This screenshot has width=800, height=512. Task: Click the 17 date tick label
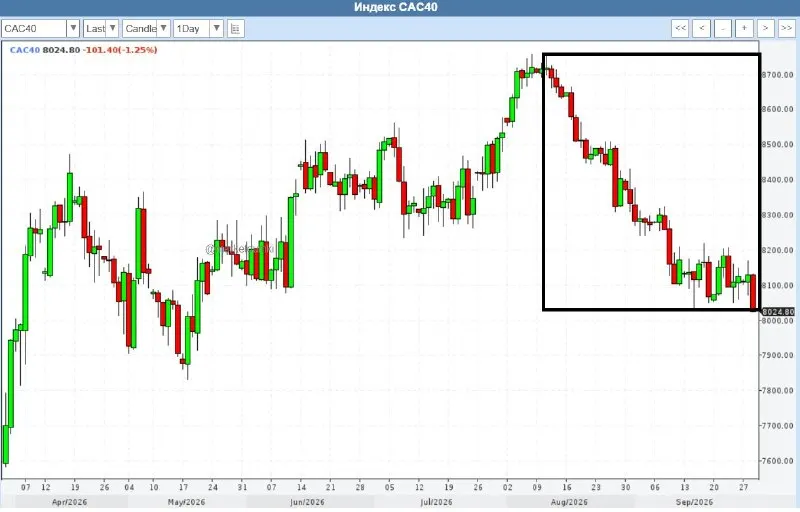(183, 488)
